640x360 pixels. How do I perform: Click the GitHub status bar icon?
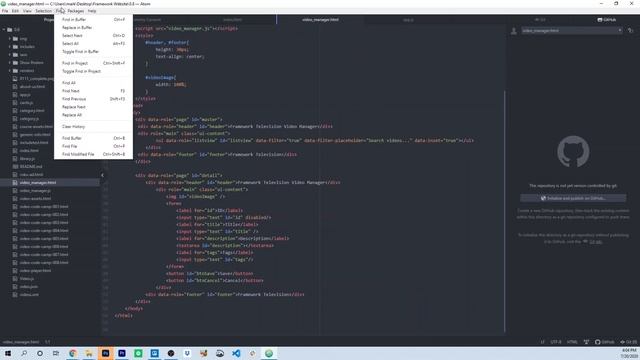604,342
